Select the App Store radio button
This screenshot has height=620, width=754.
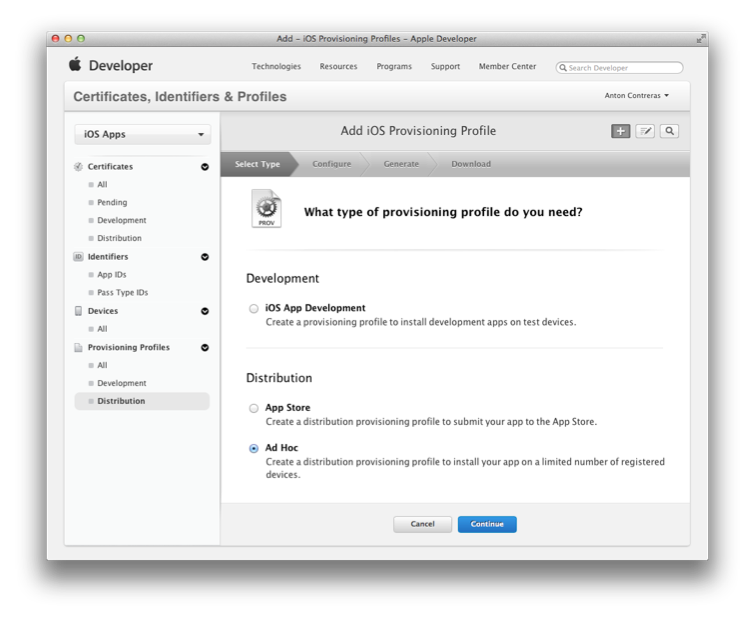tap(254, 408)
